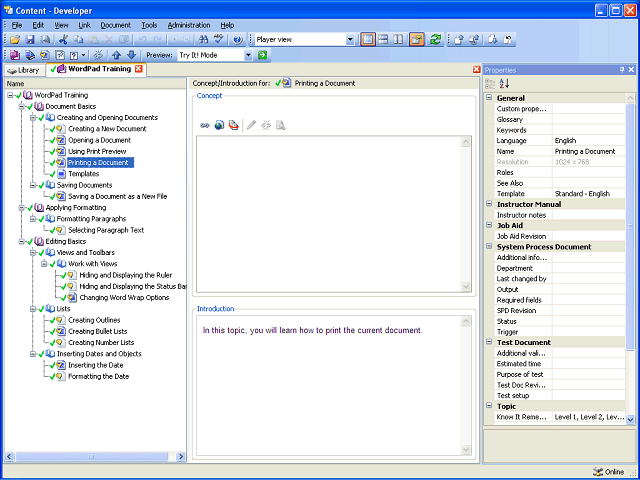Collapse the Creating and Opening Documents node
The image size is (640, 480).
(33, 118)
